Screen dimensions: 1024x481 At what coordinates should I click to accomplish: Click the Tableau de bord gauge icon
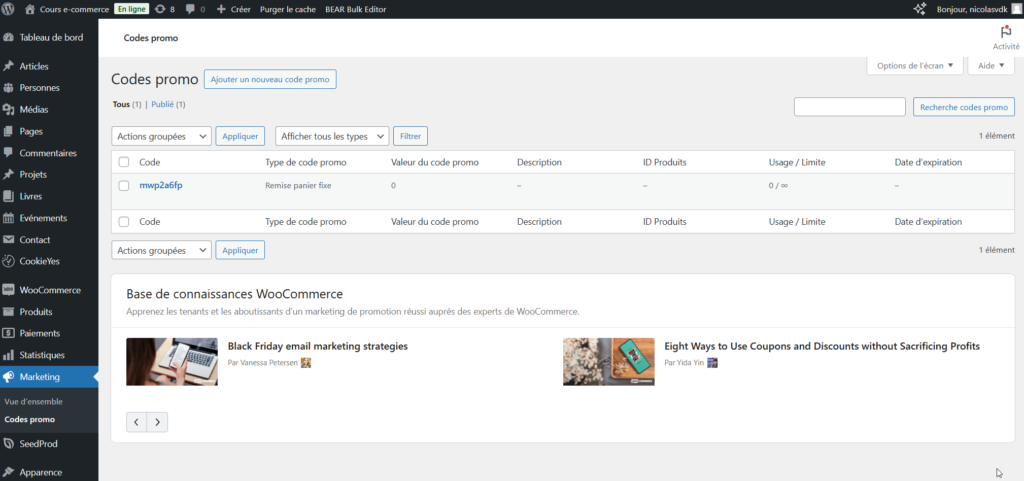point(8,37)
